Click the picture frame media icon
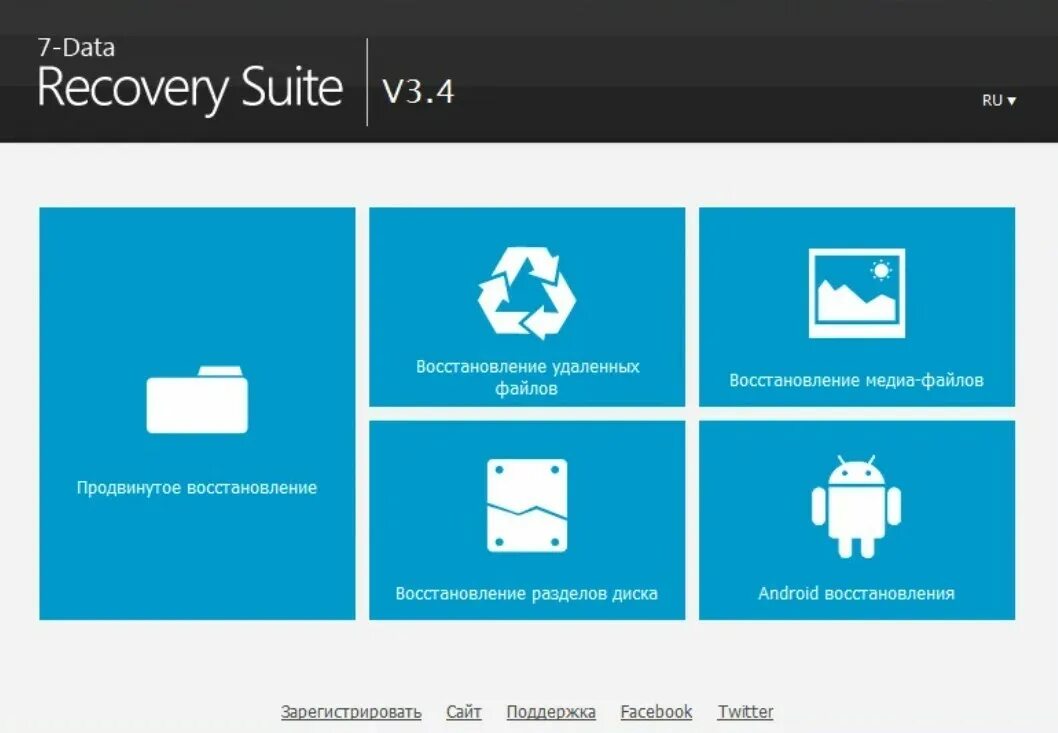Image resolution: width=1058 pixels, height=733 pixels. tap(857, 292)
